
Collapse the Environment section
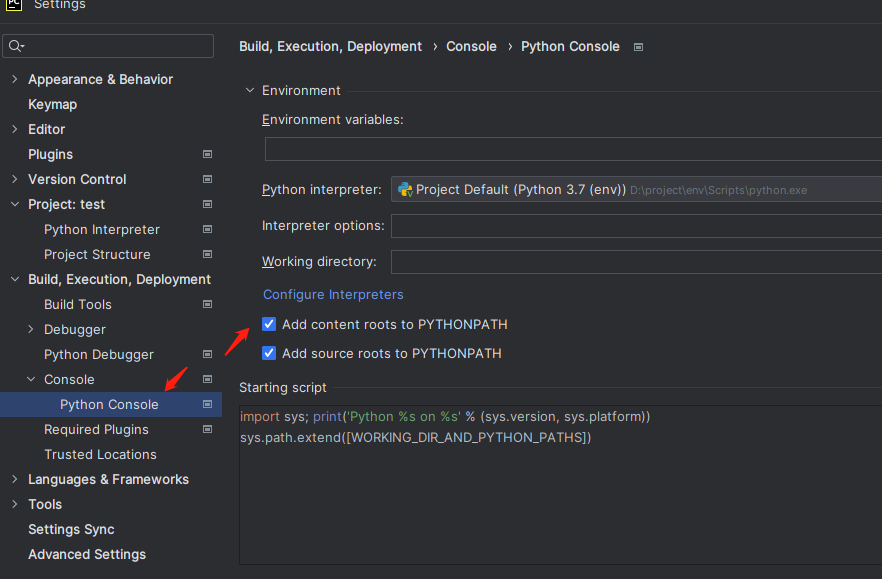point(250,90)
